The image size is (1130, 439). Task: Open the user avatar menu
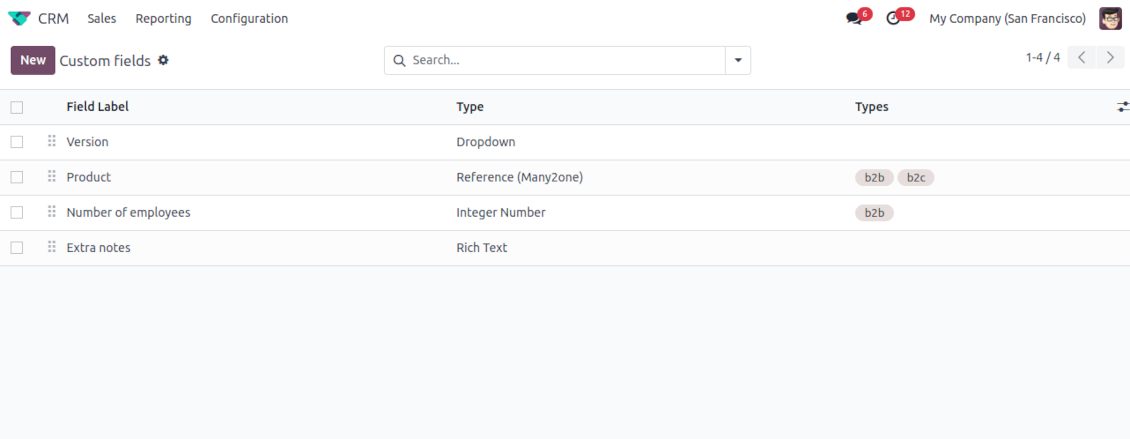click(1111, 19)
